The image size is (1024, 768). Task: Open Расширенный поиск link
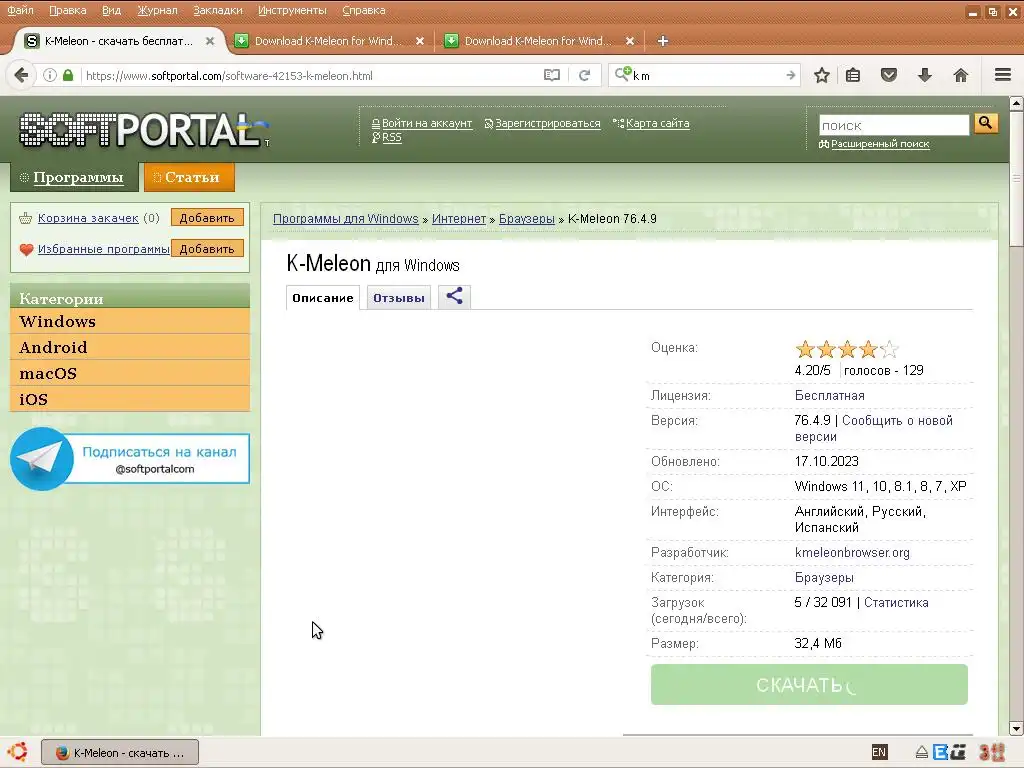(880, 144)
